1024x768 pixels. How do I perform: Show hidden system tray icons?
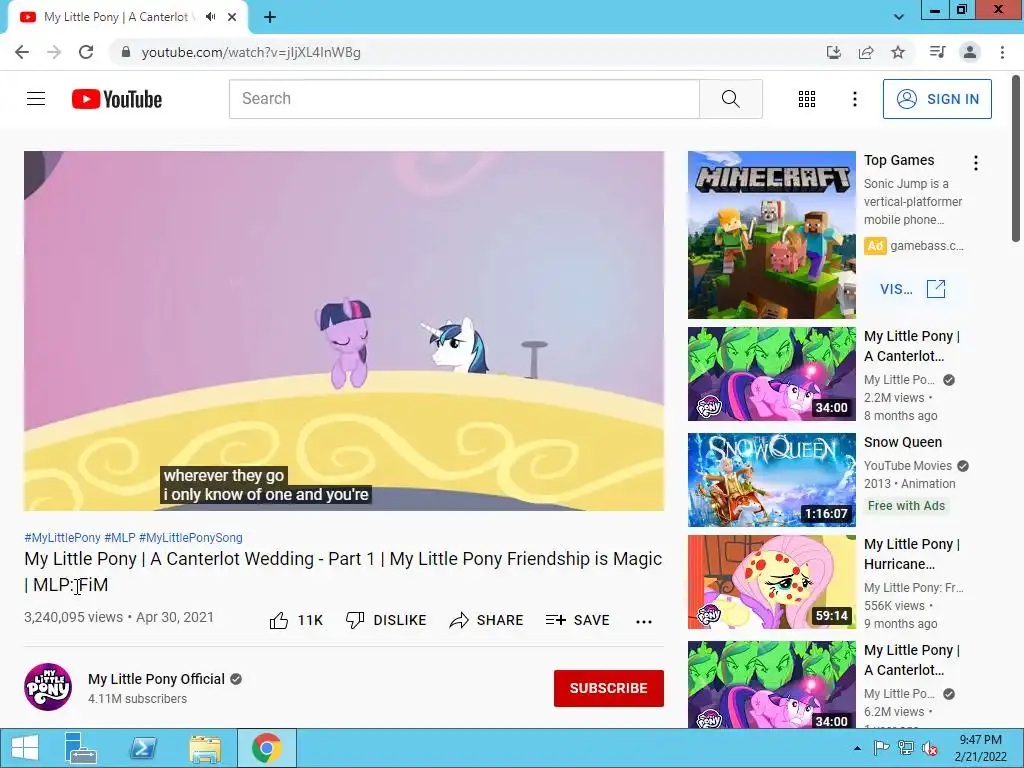tap(857, 748)
